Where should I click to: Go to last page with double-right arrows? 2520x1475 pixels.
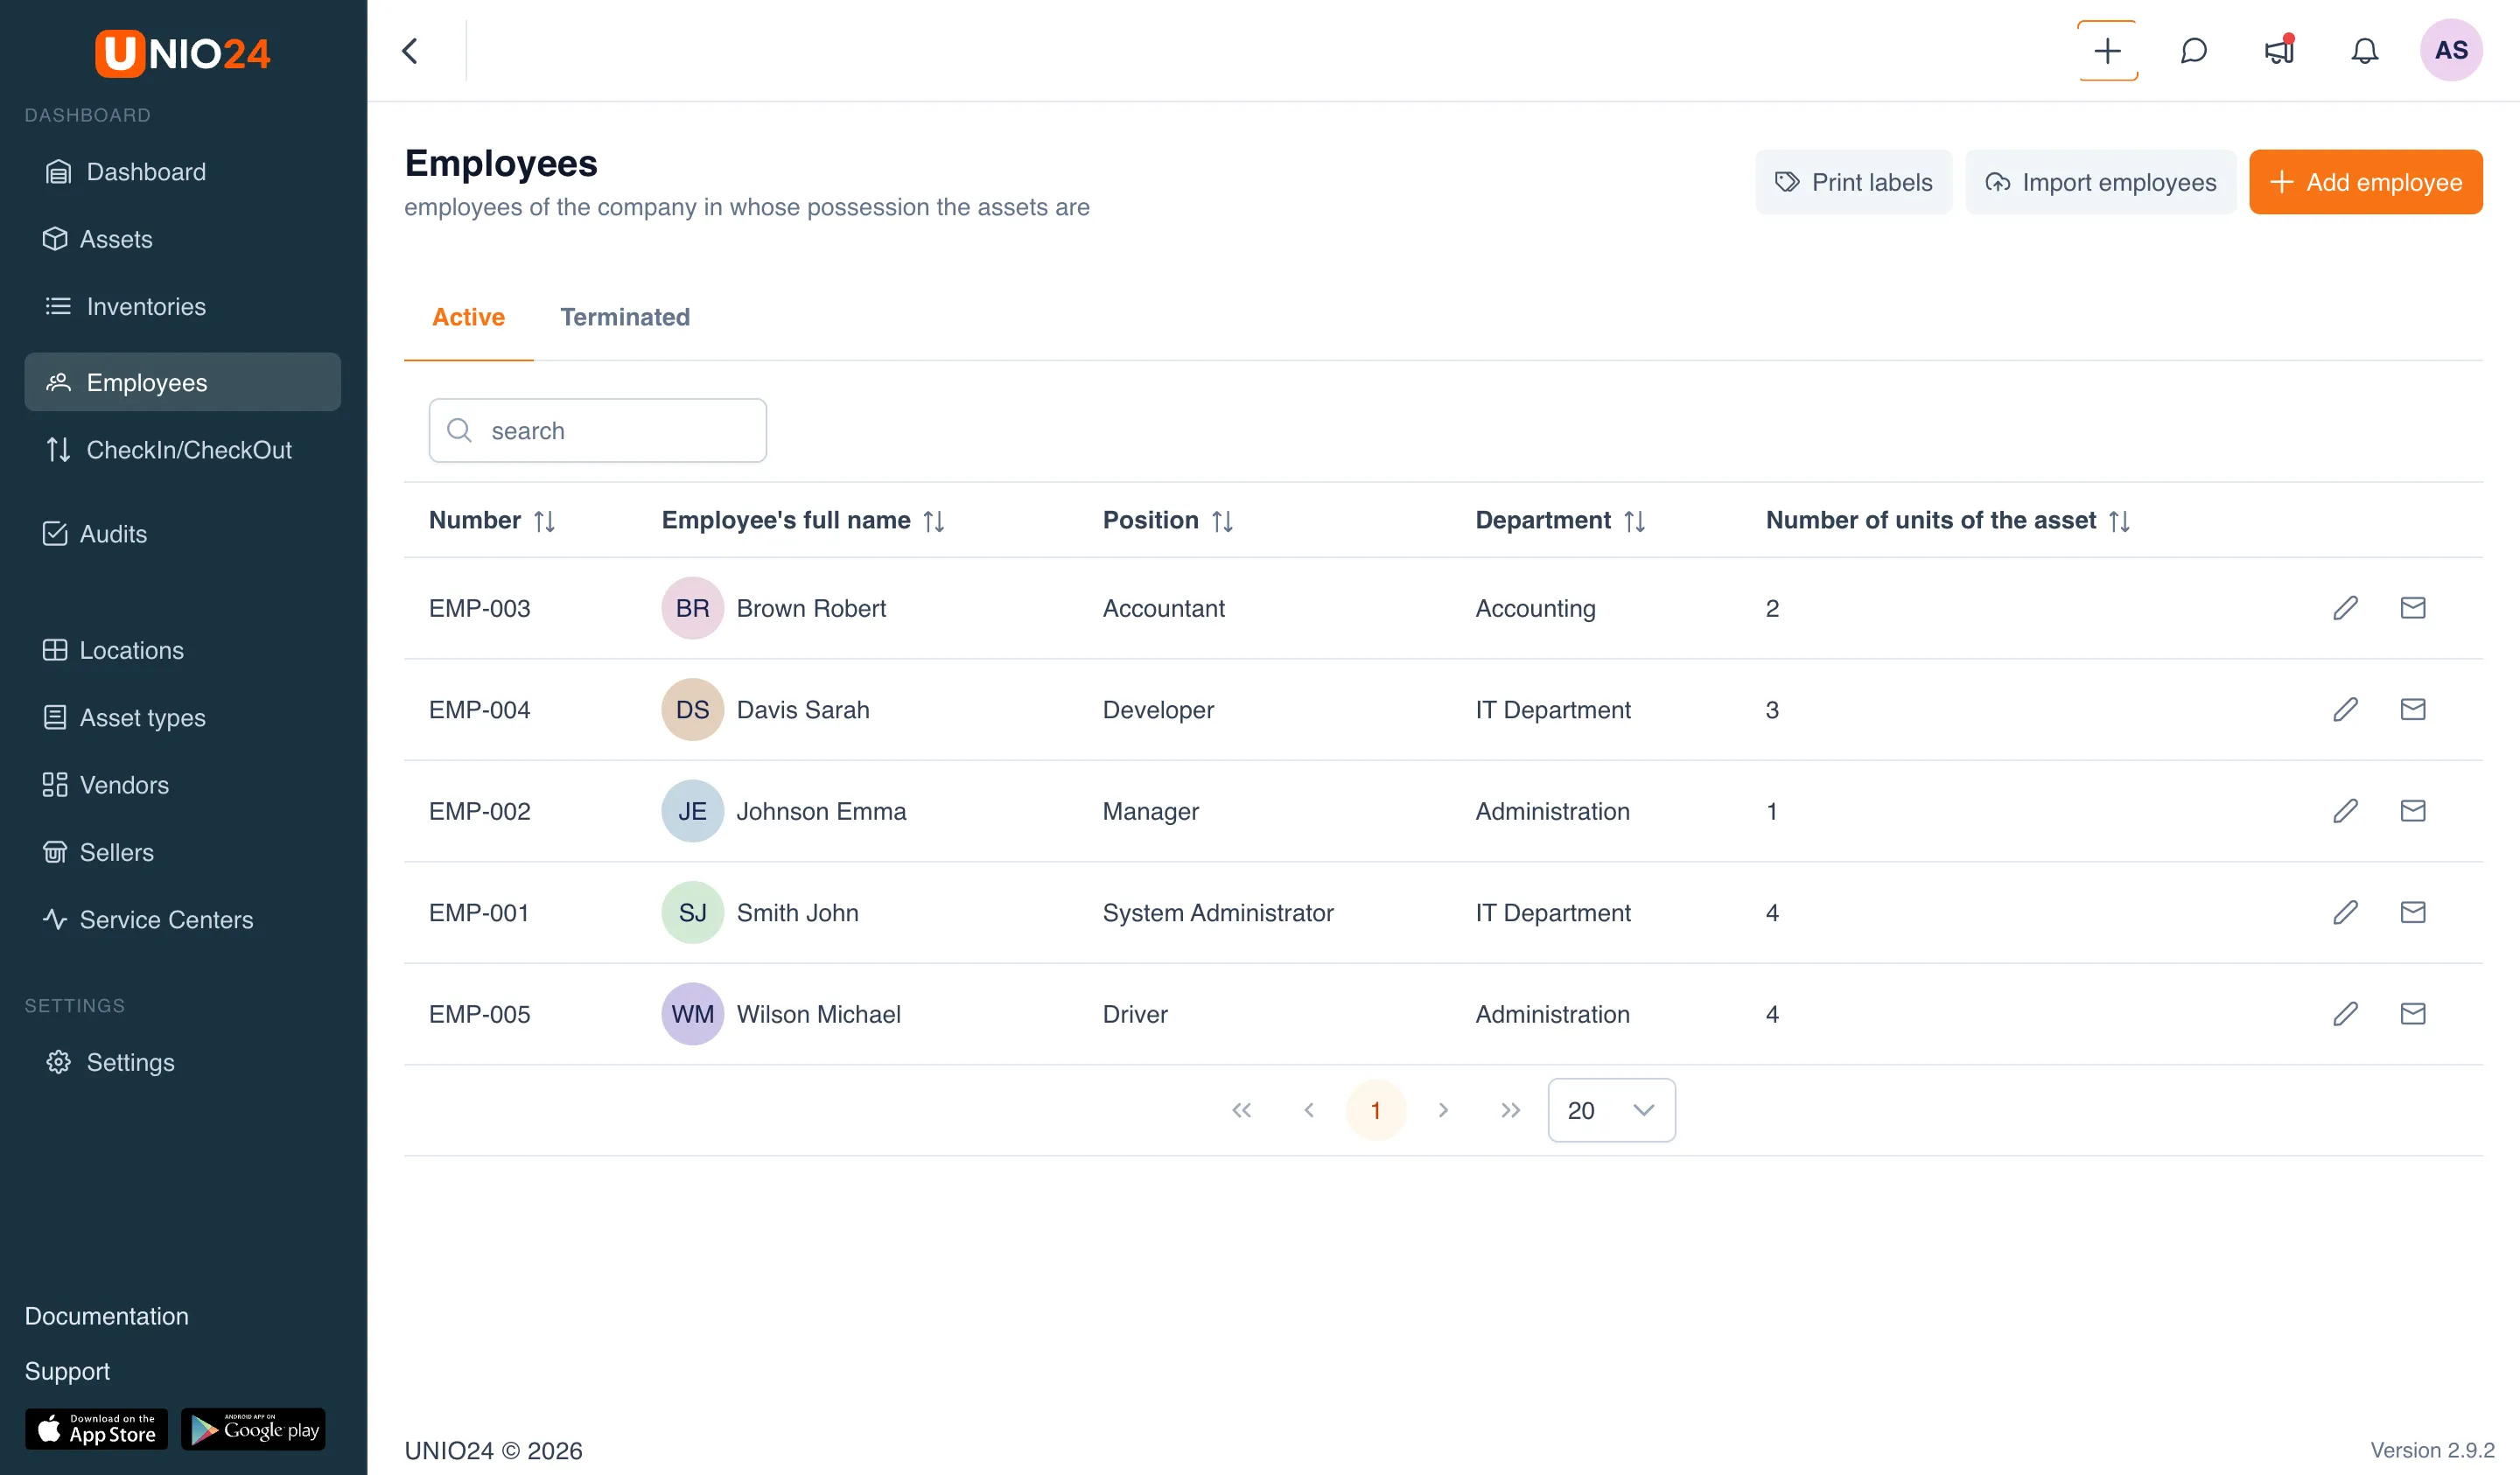pos(1510,1110)
